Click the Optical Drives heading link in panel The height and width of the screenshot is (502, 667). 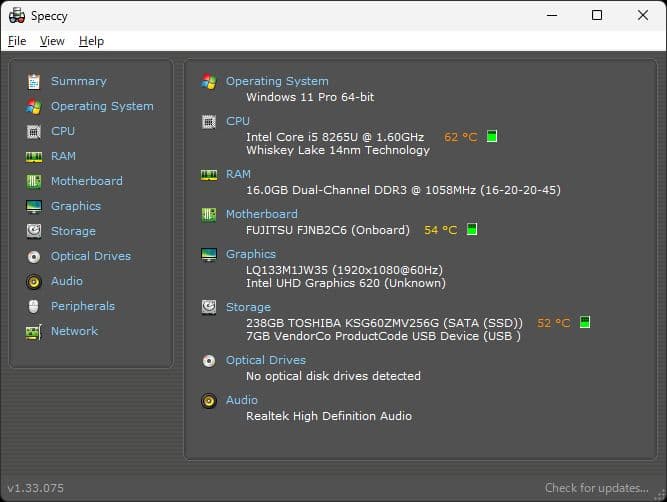click(266, 360)
